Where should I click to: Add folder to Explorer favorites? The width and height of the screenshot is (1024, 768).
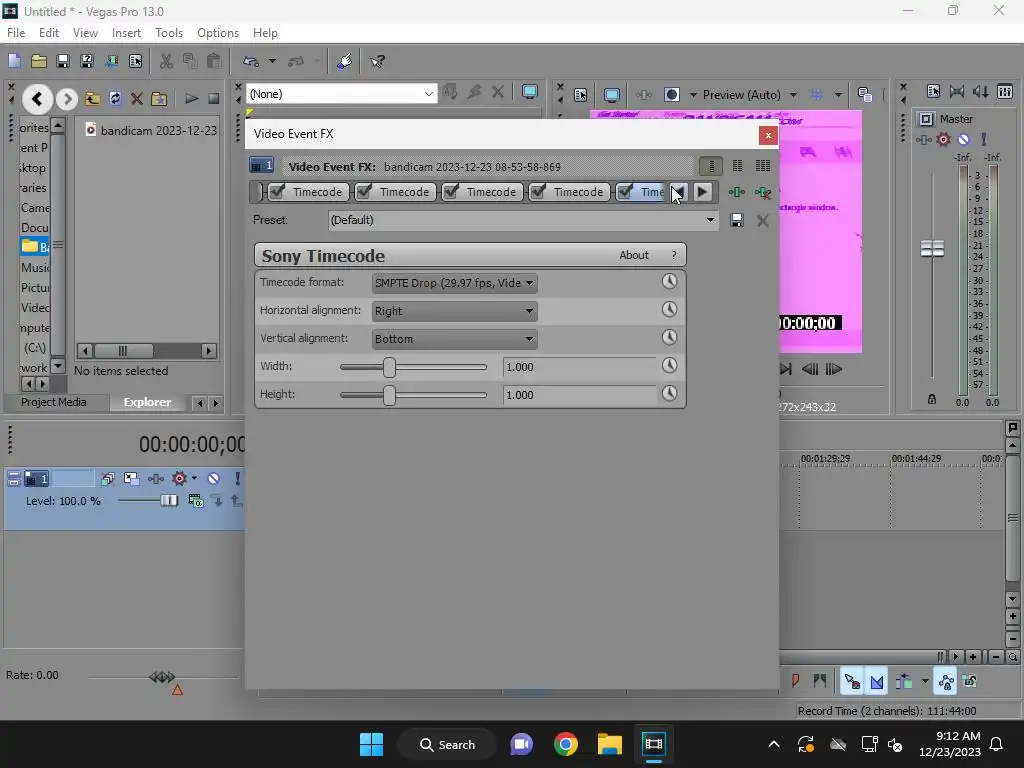pyautogui.click(x=159, y=99)
